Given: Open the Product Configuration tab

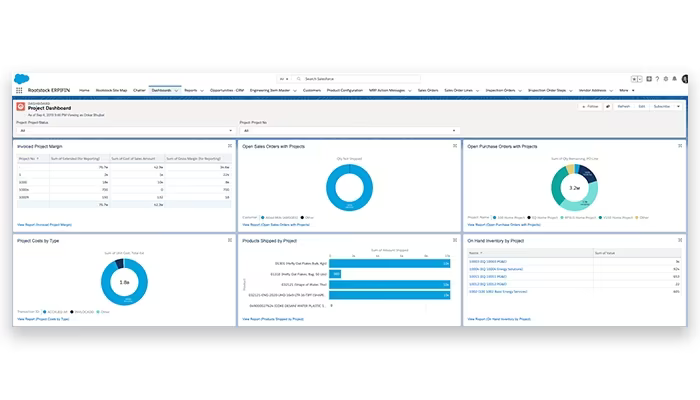Looking at the screenshot, I should [x=345, y=91].
